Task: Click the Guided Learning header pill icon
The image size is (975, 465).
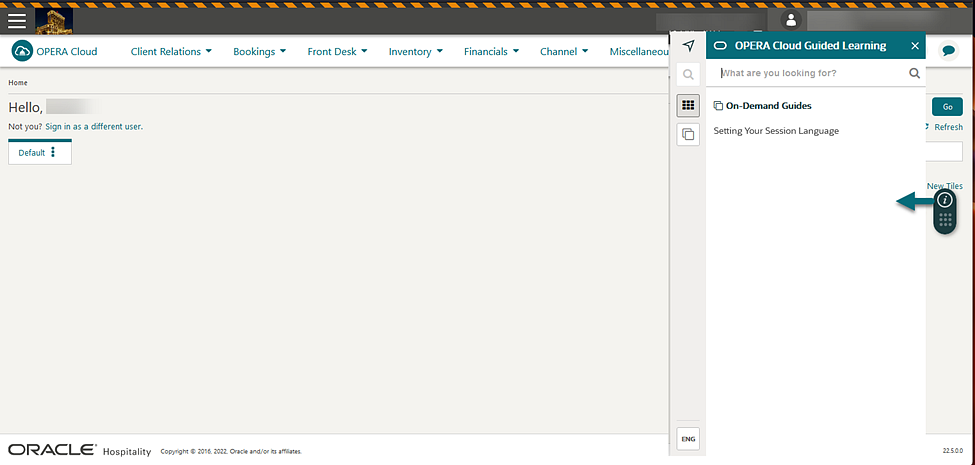Action: (x=721, y=45)
